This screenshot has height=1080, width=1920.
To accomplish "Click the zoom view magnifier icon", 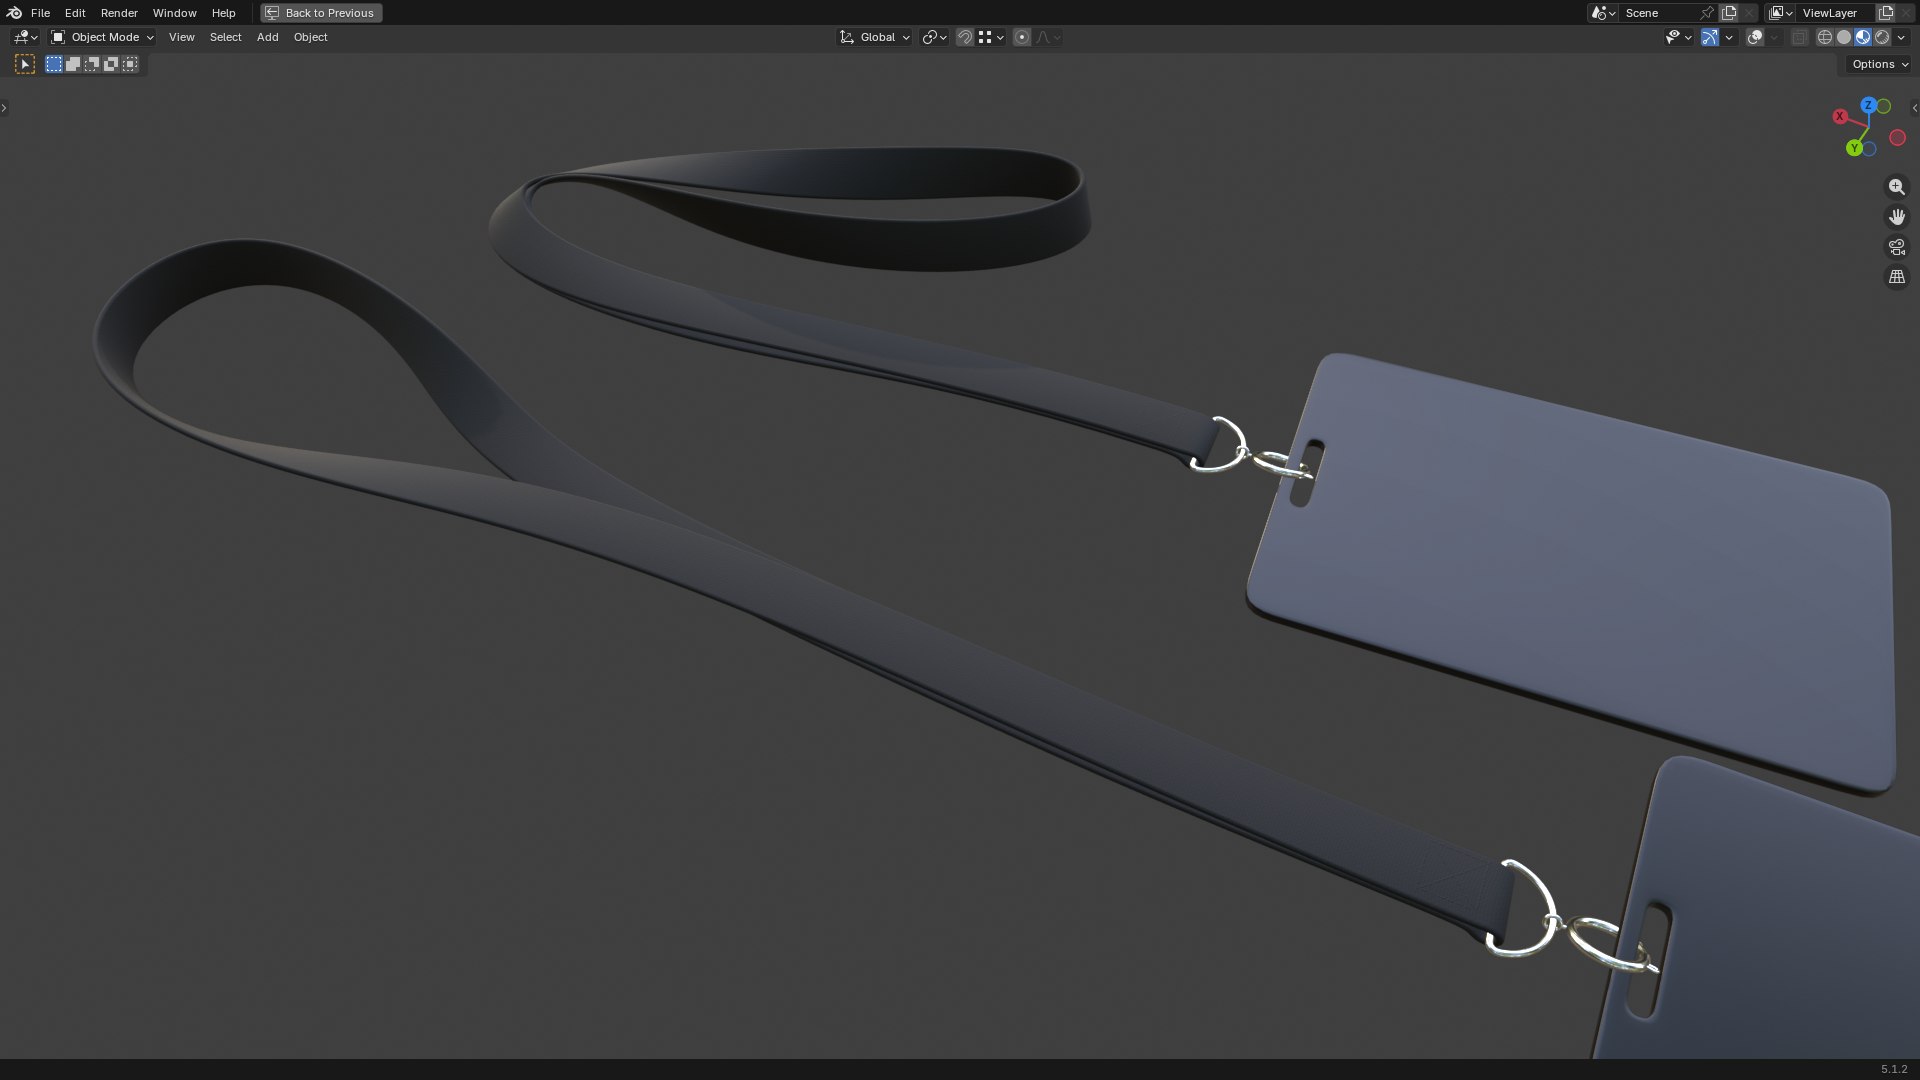I will [1896, 187].
